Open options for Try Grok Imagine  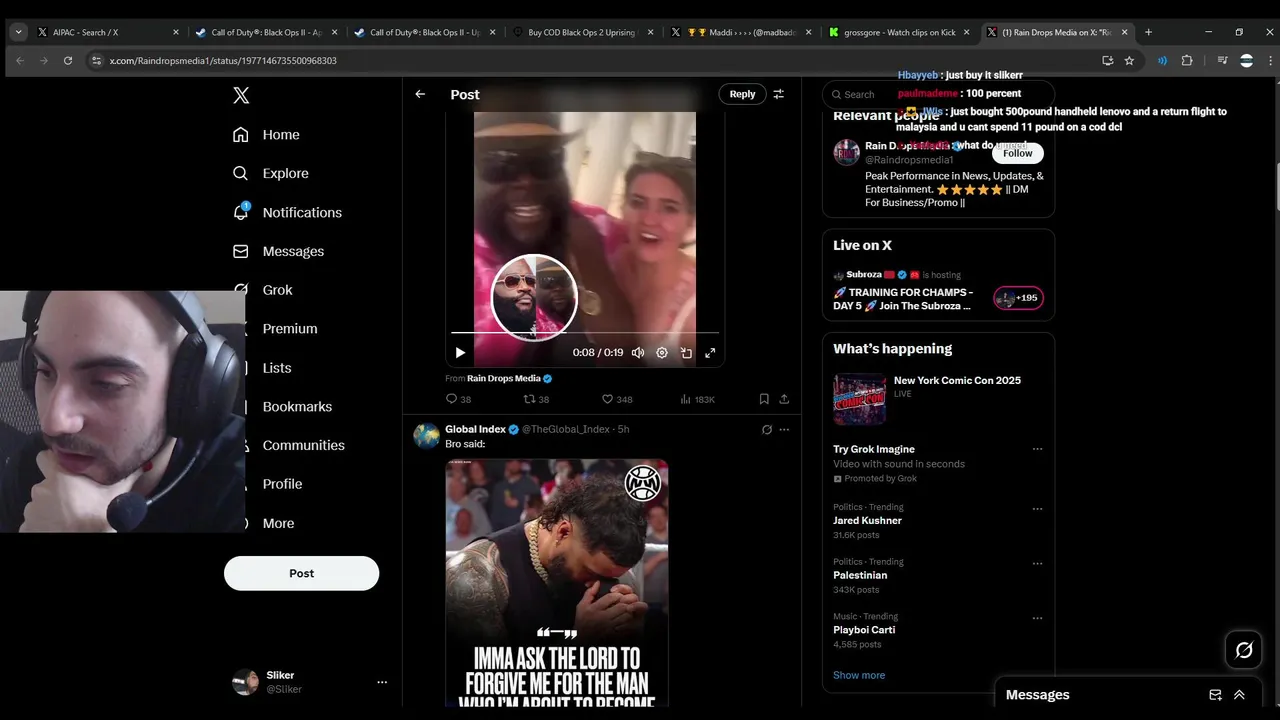[x=1037, y=449]
